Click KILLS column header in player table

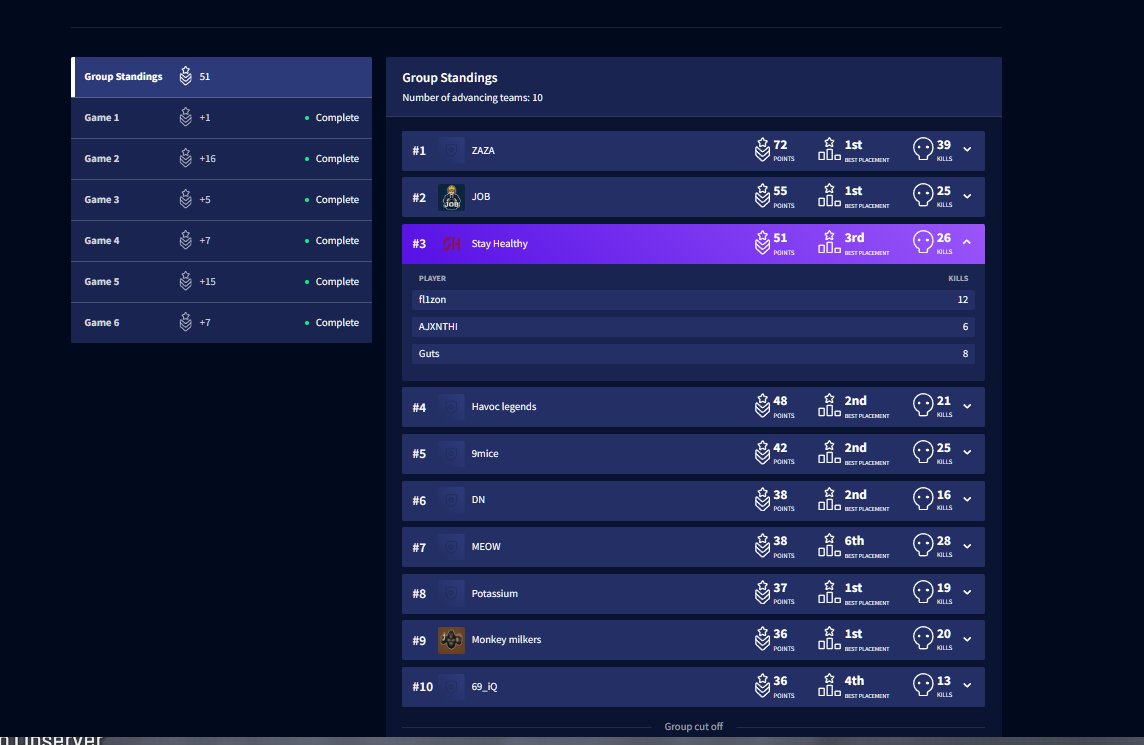pos(958,278)
